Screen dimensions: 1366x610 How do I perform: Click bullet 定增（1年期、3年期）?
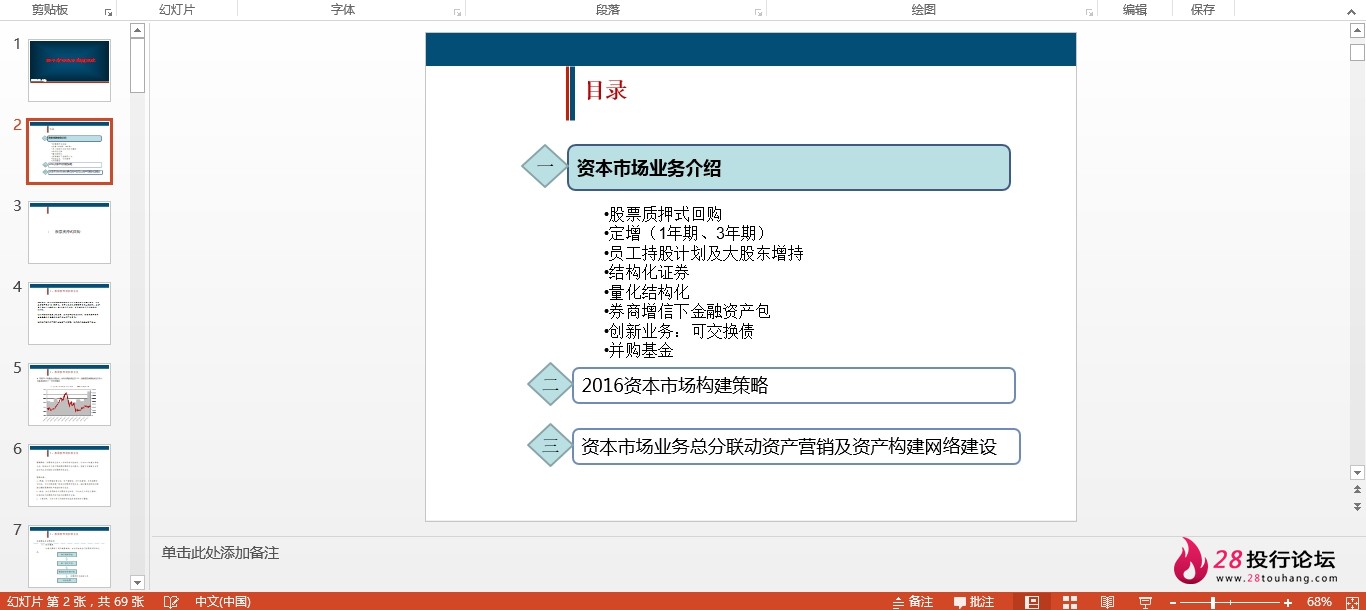tap(687, 233)
